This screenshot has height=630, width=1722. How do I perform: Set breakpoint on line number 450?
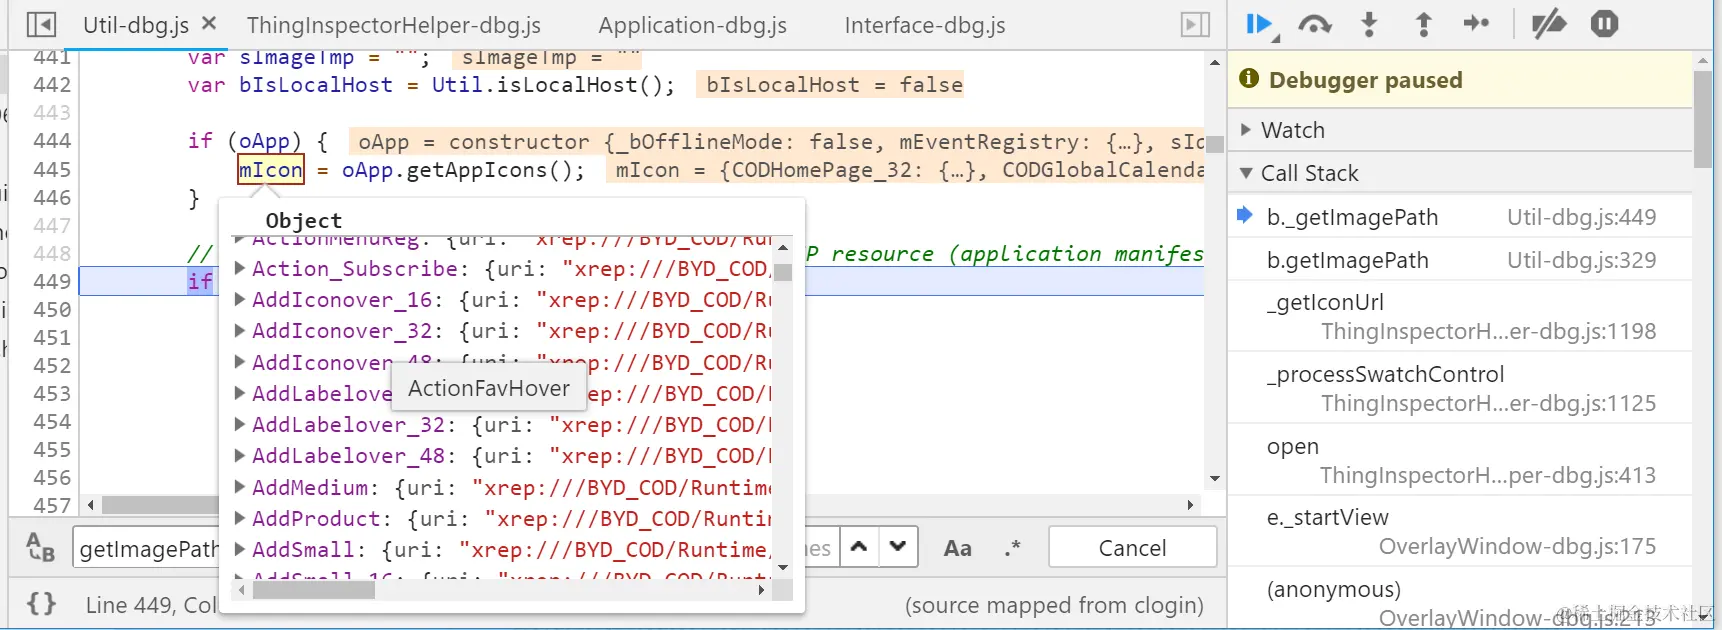(52, 310)
